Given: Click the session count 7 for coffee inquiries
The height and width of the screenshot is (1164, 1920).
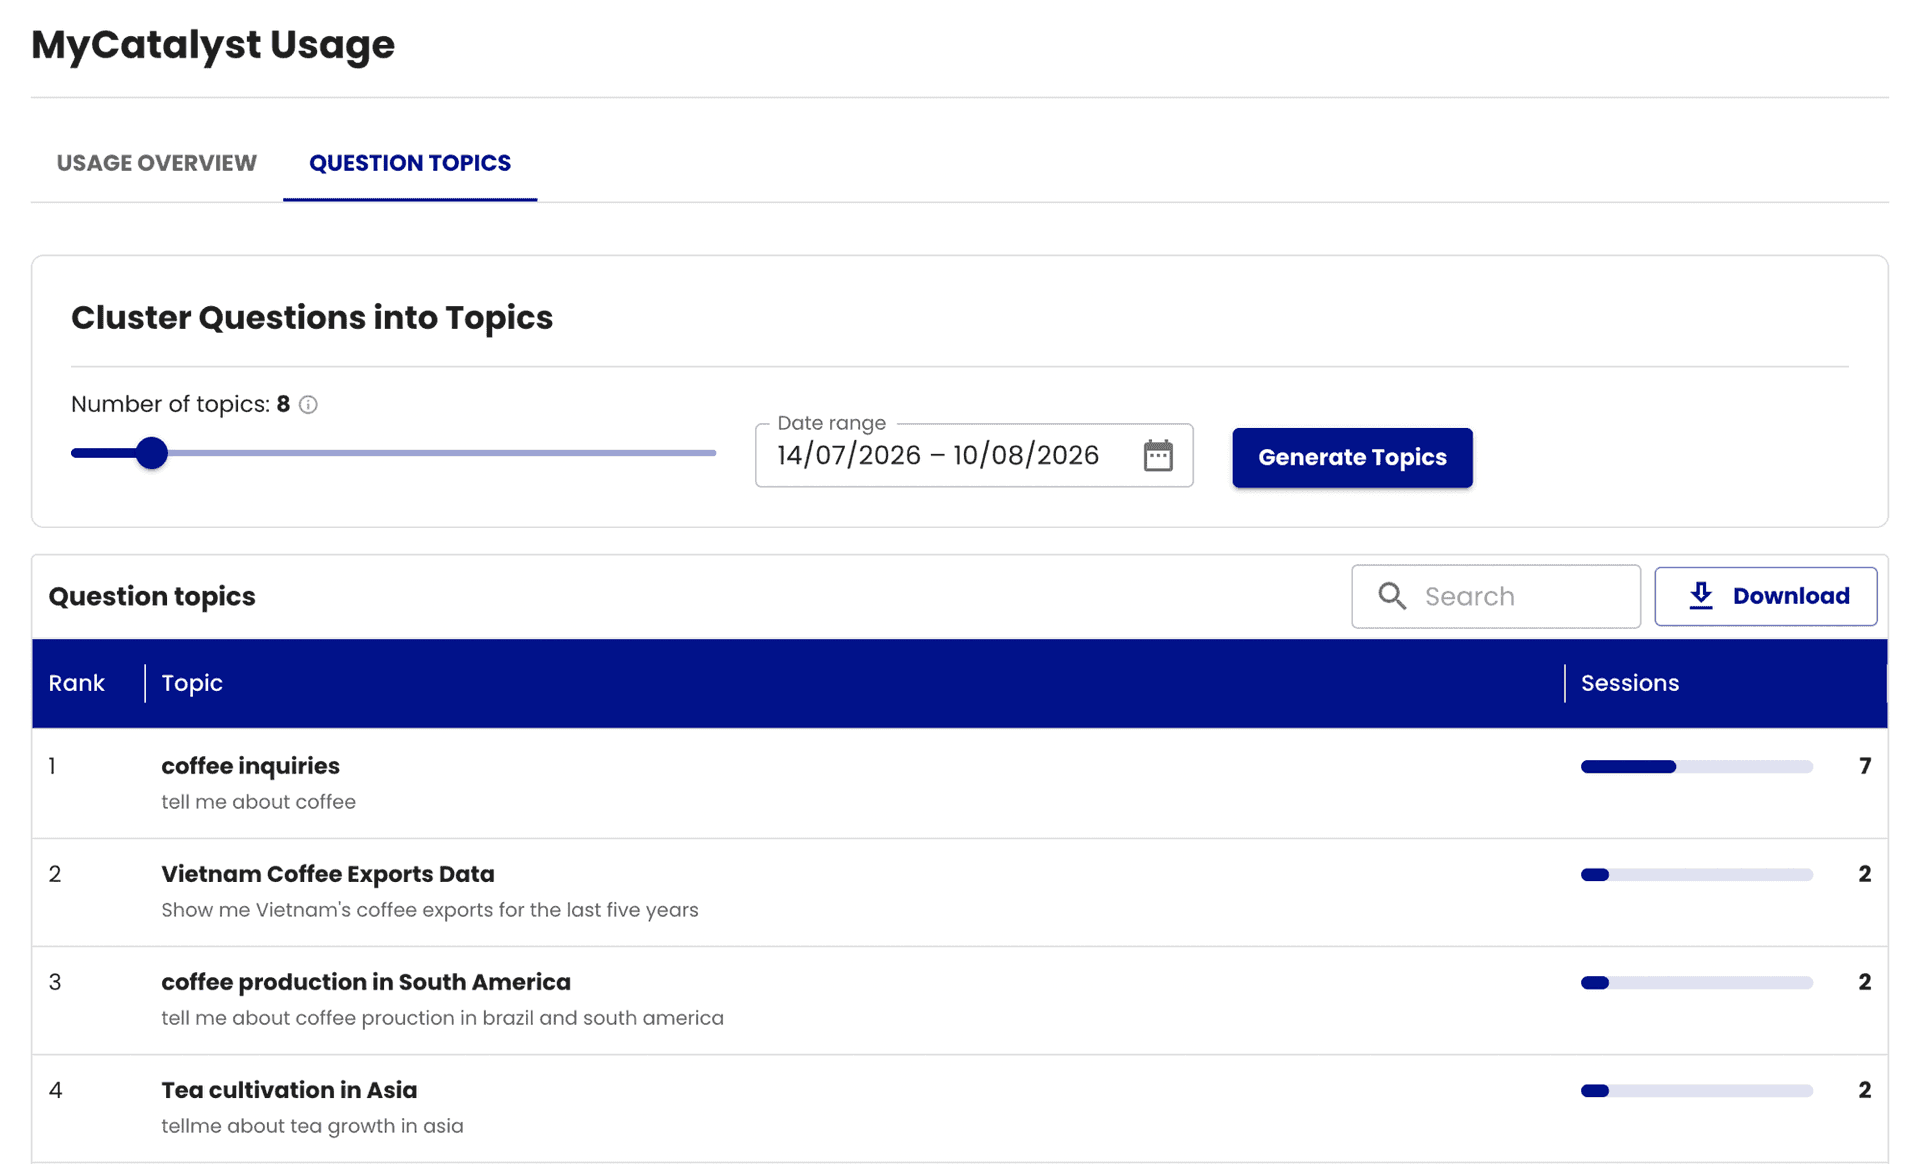Looking at the screenshot, I should coord(1865,766).
